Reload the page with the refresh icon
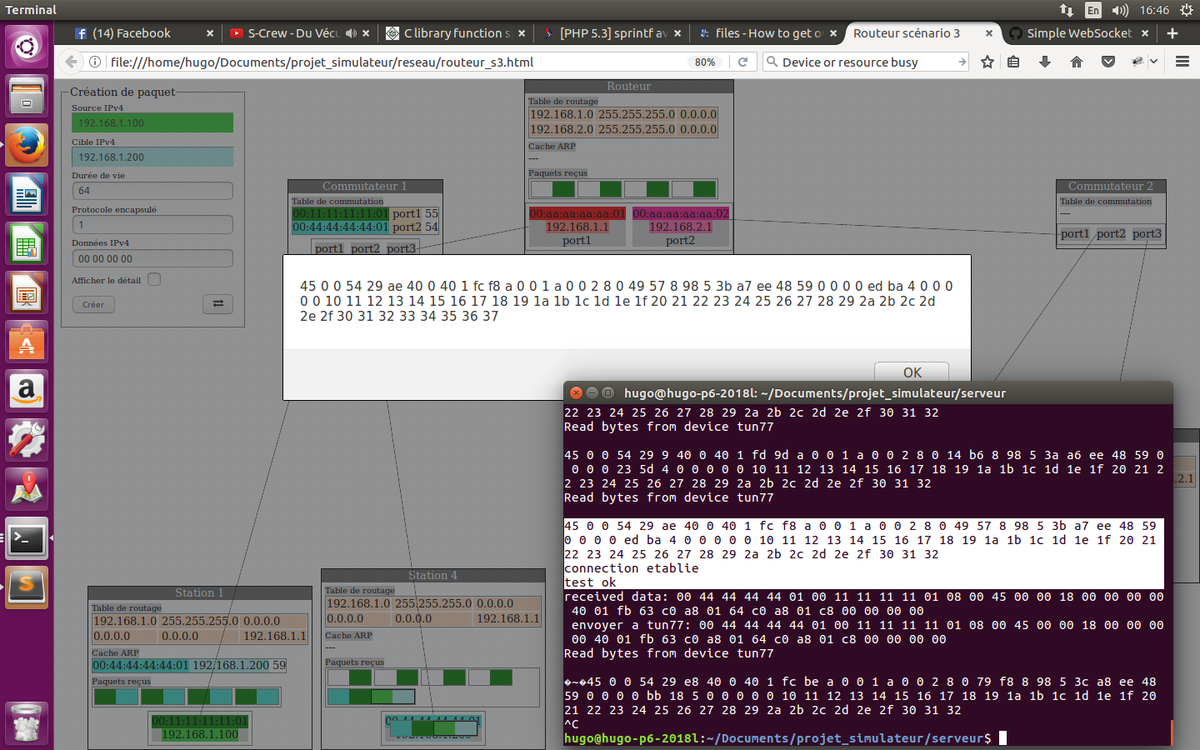 pos(742,62)
